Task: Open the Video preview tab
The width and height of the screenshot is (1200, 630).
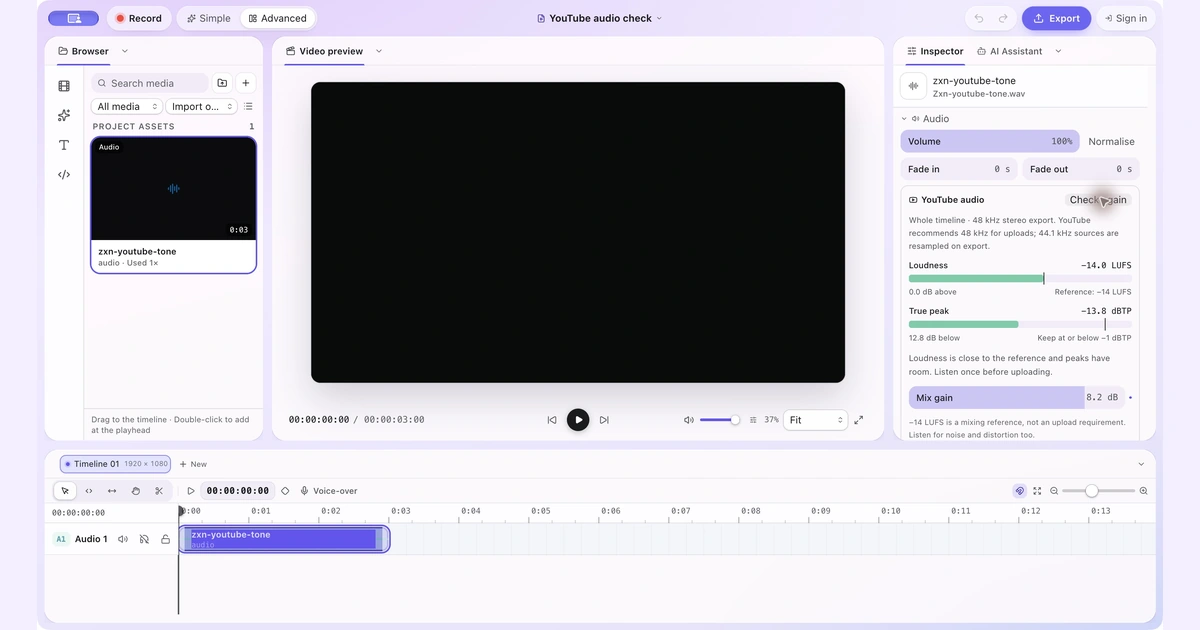Action: 324,51
